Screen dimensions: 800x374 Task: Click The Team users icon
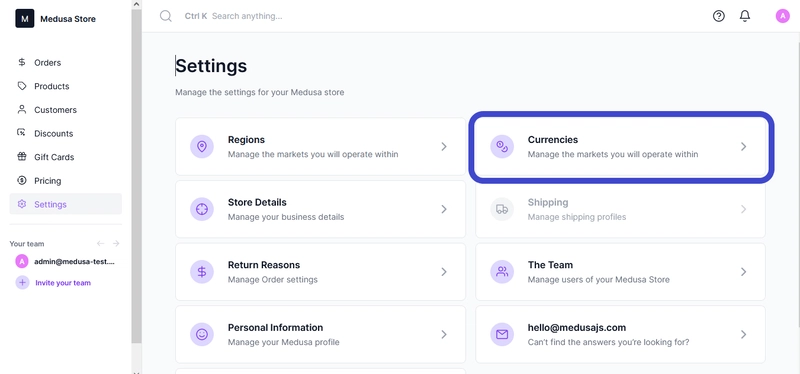502,272
